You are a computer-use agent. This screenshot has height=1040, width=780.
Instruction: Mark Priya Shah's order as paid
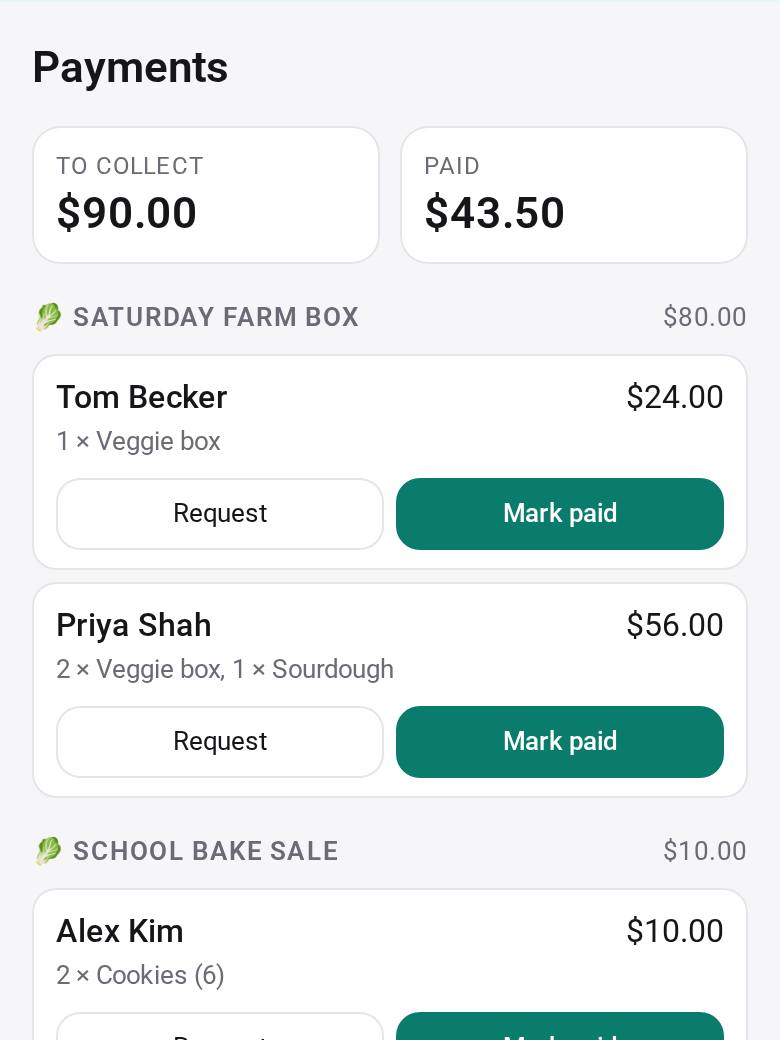pyautogui.click(x=560, y=742)
